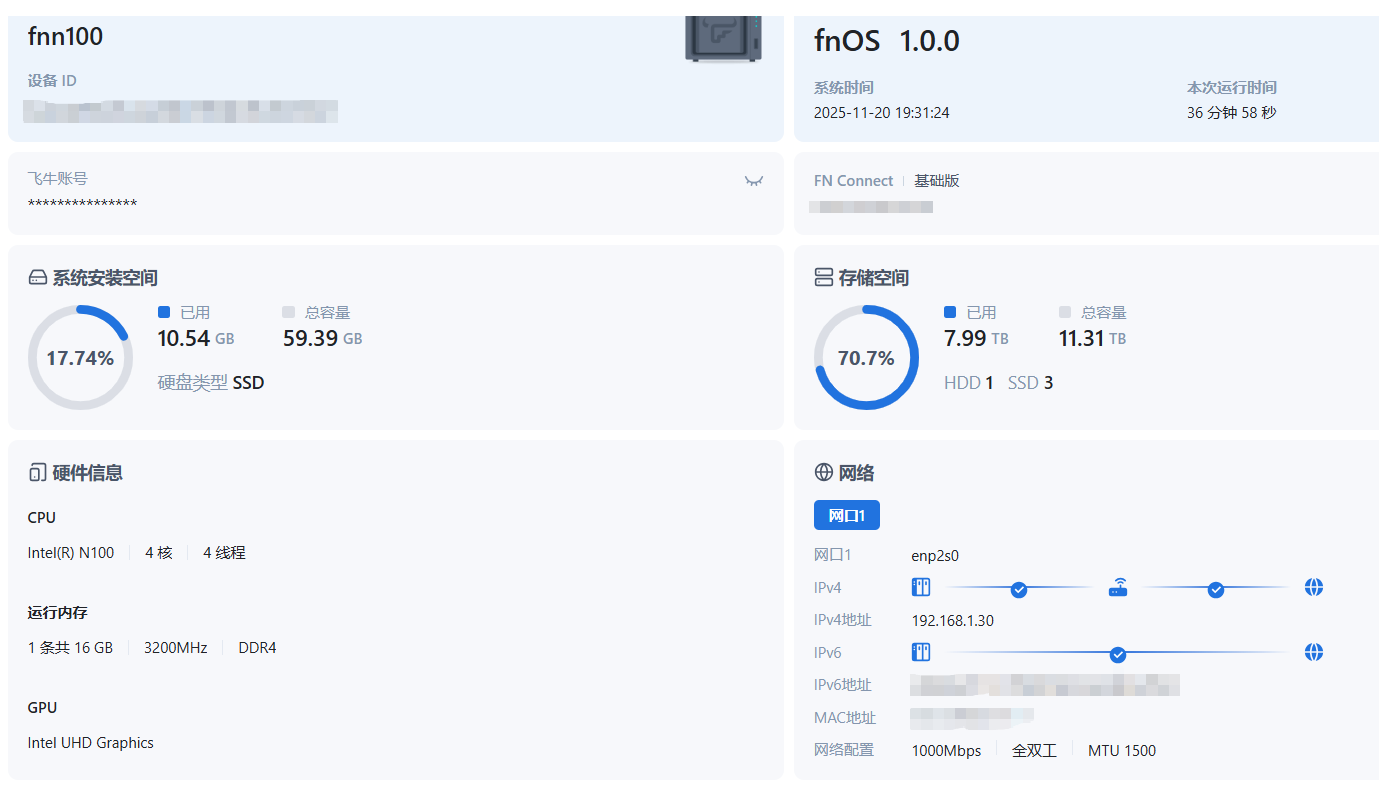Click the DDR4 memory type

click(x=258, y=647)
